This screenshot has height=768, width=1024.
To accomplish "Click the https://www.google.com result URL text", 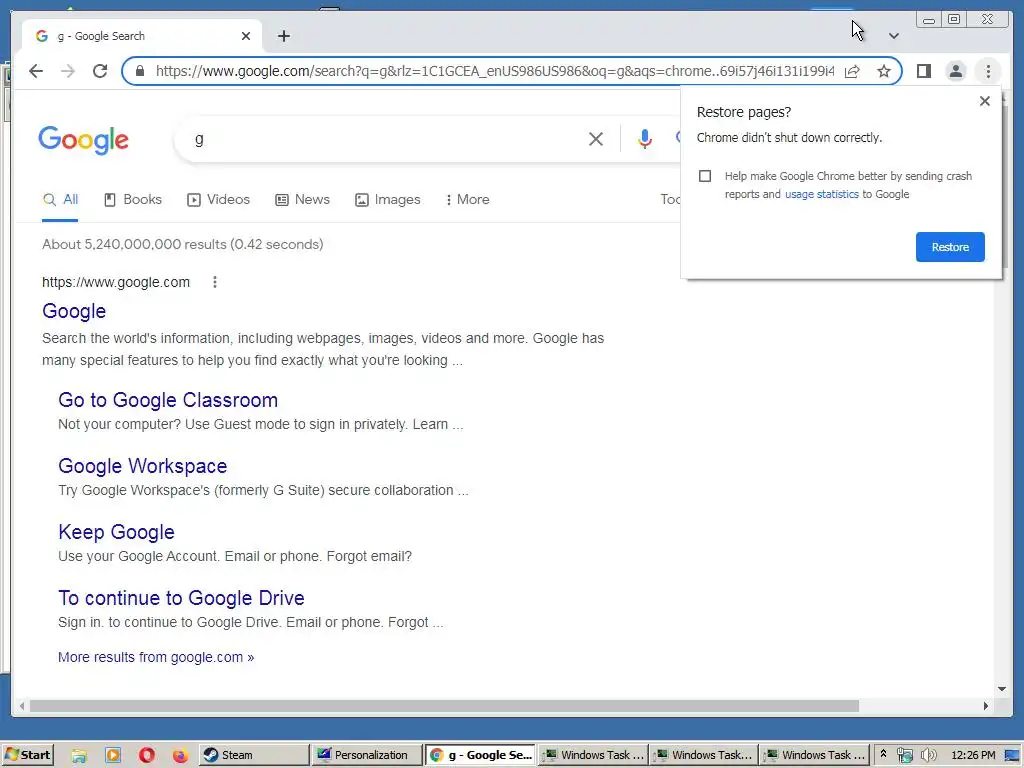I will point(116,282).
